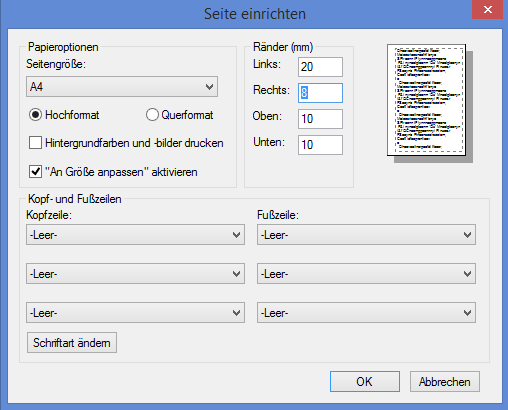Open the first Fußzeile dropdown
508x410 pixels.
pos(366,235)
